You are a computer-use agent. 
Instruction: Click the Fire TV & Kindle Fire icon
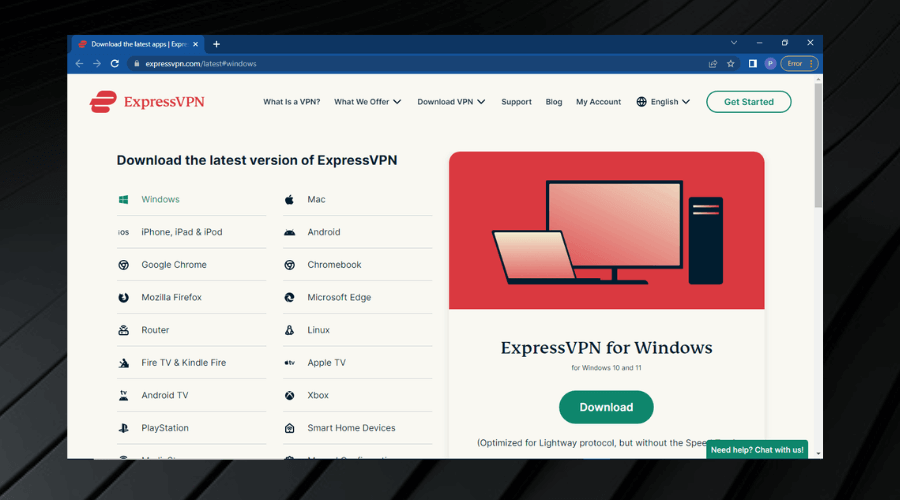click(x=123, y=363)
